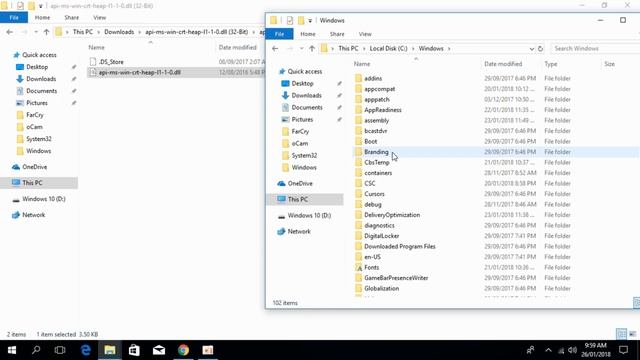Launch Google Chrome from taskbar
Screen dimensions: 640x360
(x=183, y=350)
